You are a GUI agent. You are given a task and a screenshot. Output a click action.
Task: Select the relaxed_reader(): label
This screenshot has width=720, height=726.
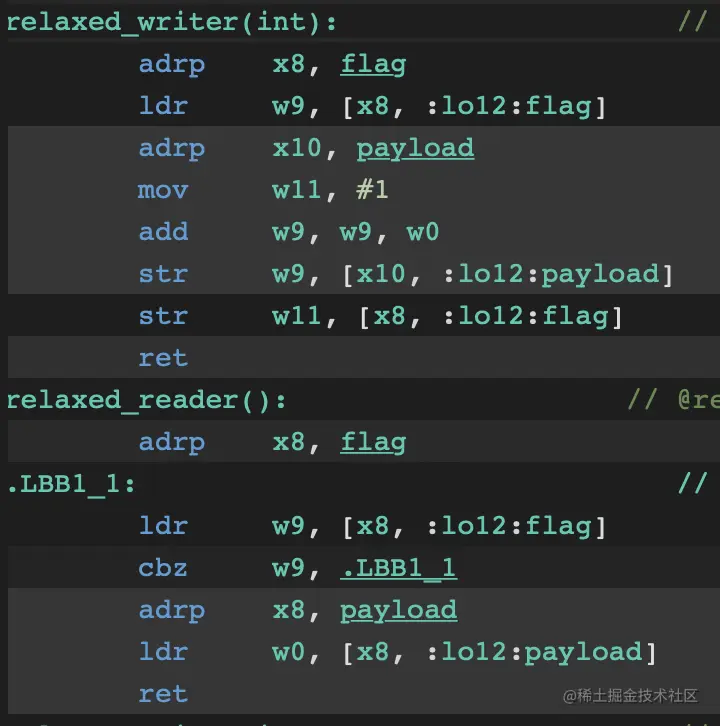[146, 400]
